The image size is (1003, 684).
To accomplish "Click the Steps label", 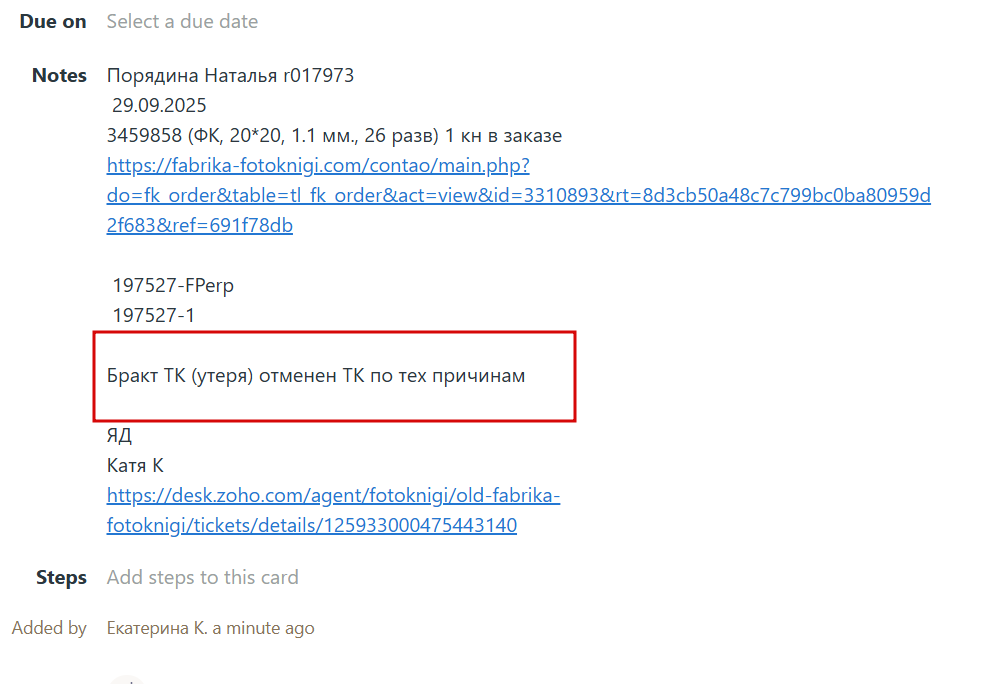I will [x=61, y=577].
